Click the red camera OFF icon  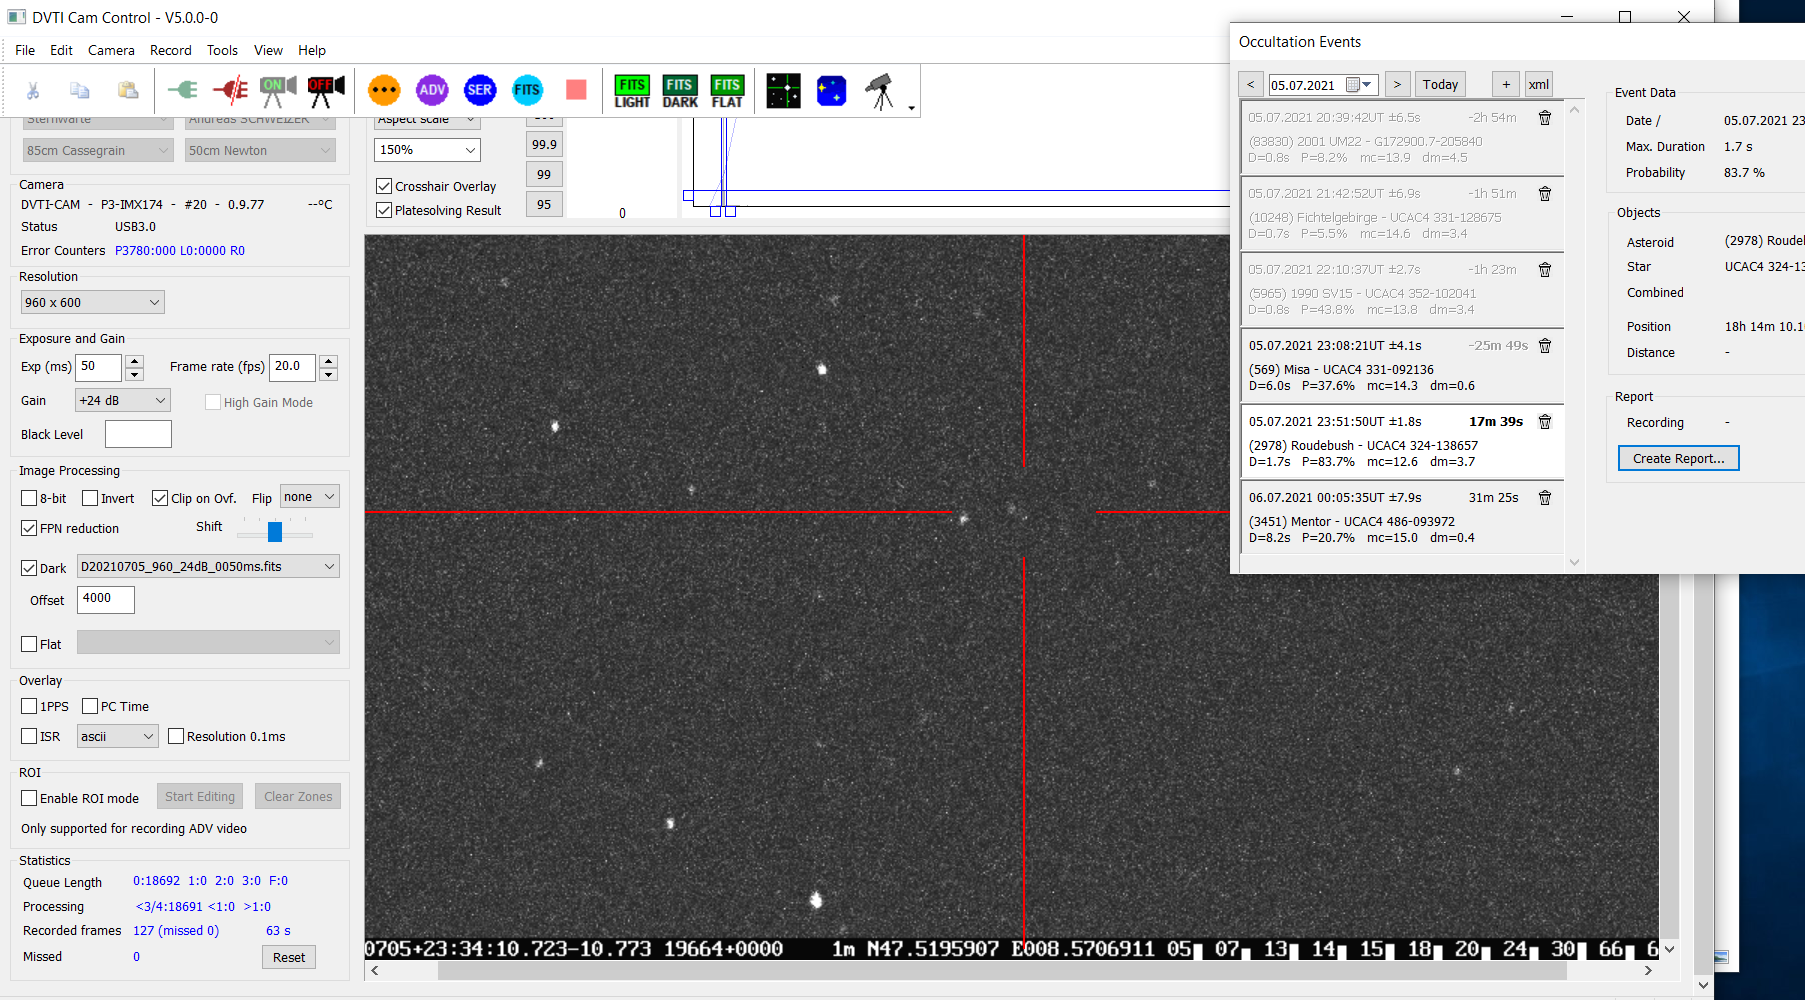325,90
